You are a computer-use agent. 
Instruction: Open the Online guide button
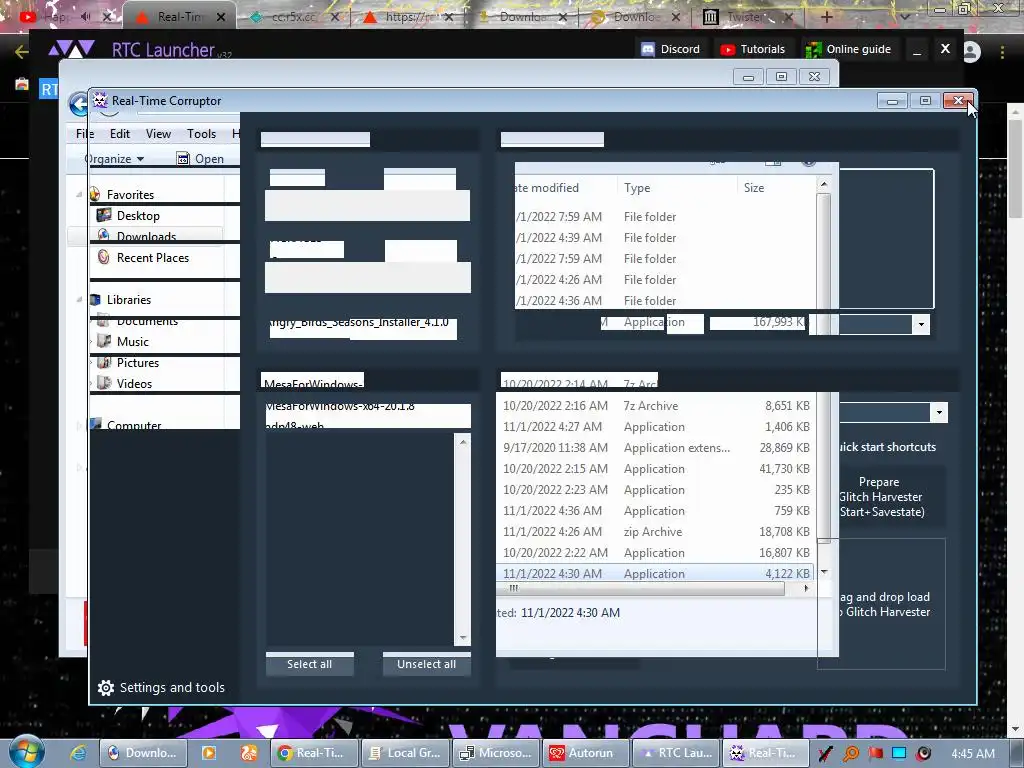[848, 49]
